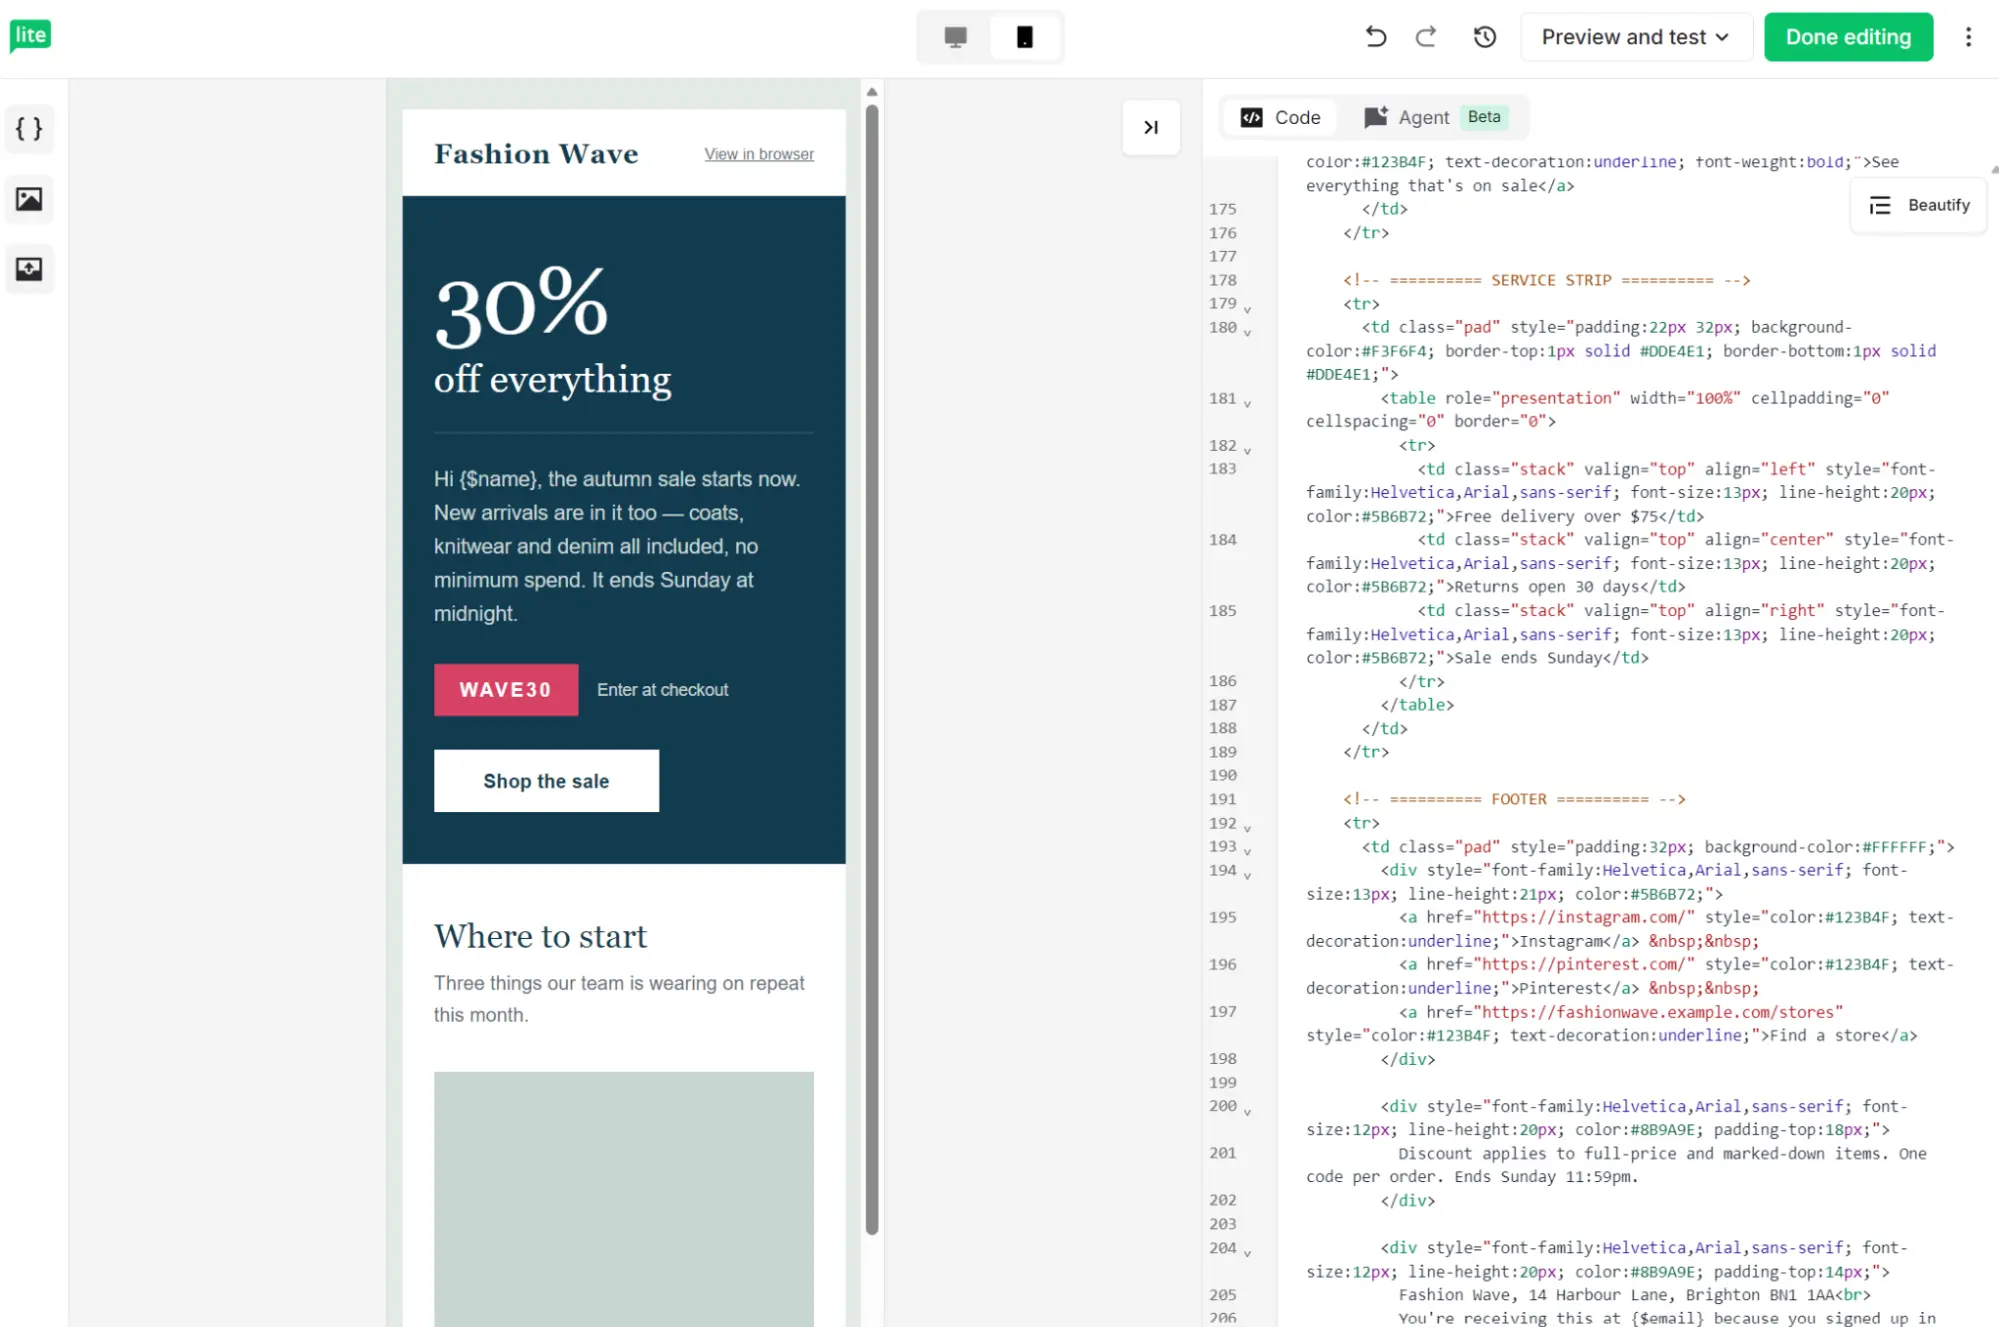The image size is (1999, 1328).
Task: Click the '30%' headline in preview
Action: pos(521,305)
